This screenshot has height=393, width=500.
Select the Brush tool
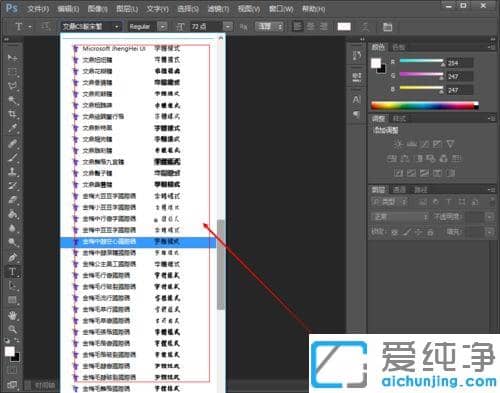[13, 158]
